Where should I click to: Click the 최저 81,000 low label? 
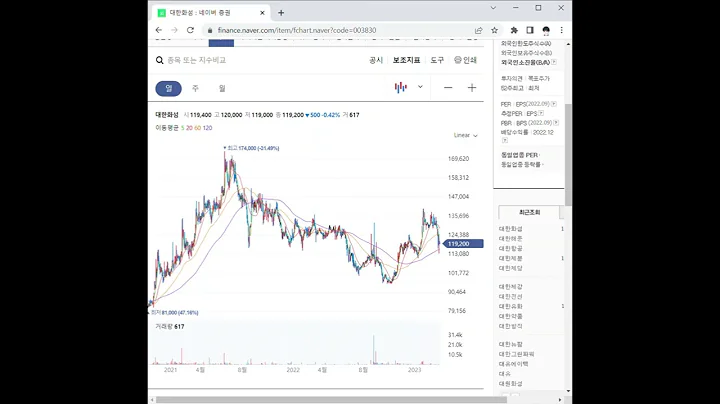point(174,313)
